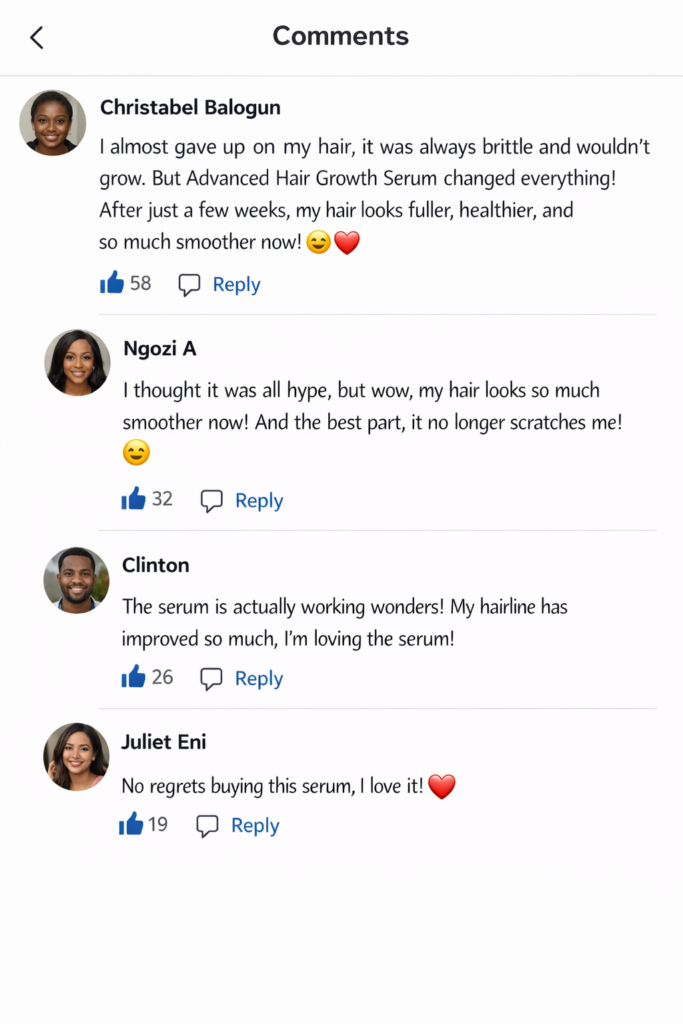
Task: Click the Christabel Balogun username
Action: click(x=190, y=107)
